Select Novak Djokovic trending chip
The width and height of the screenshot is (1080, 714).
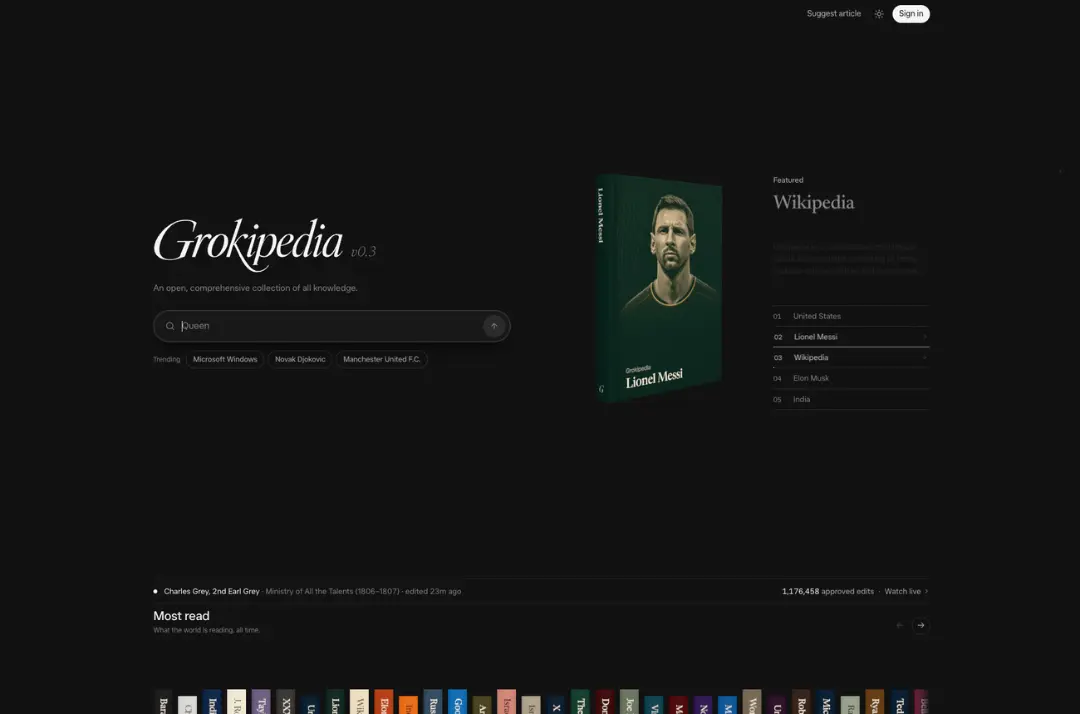click(x=300, y=359)
